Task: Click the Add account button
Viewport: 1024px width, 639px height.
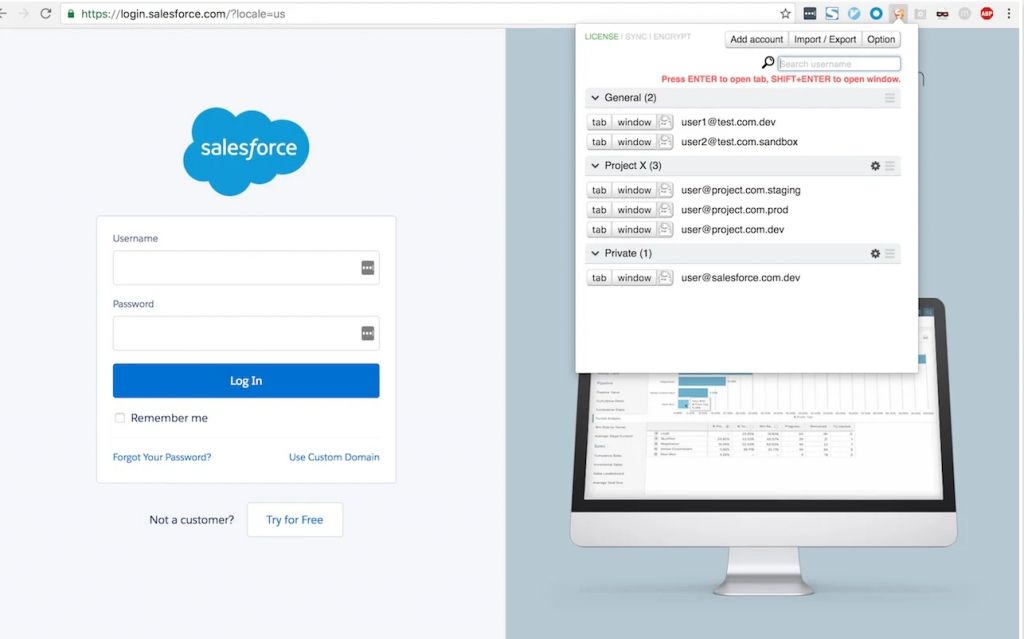Action: click(756, 39)
